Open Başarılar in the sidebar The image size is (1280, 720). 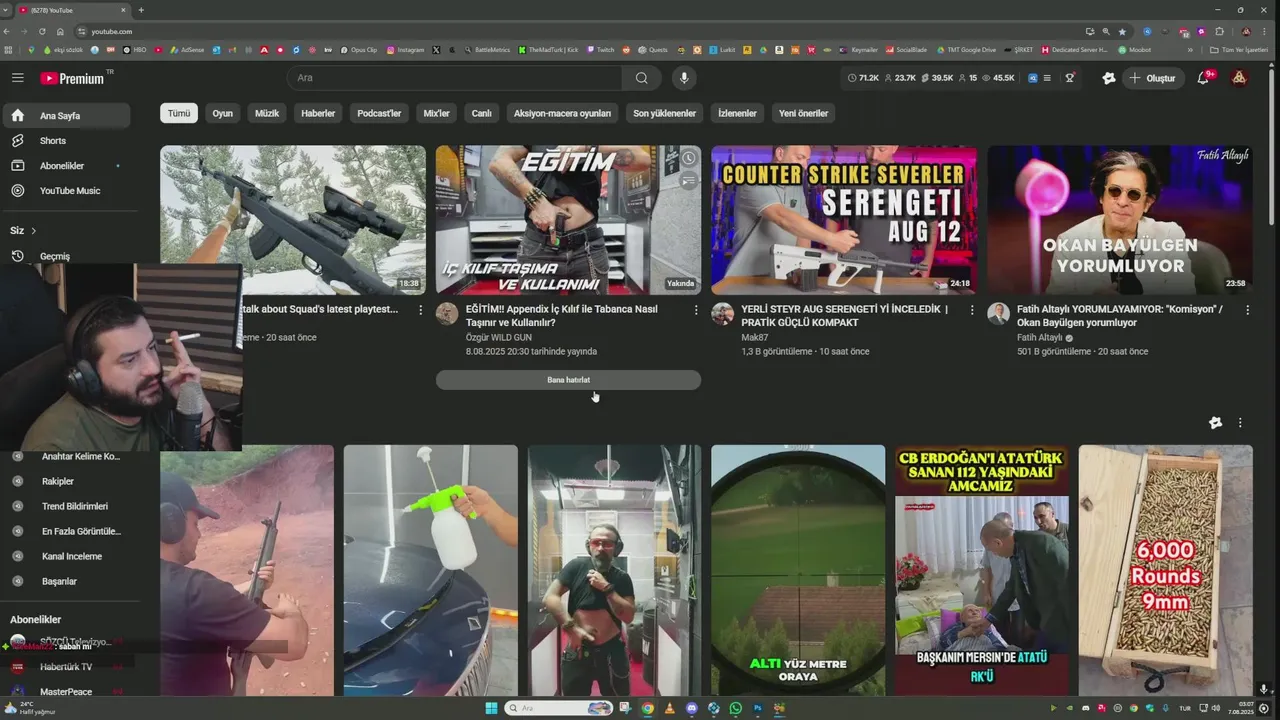coord(66,581)
